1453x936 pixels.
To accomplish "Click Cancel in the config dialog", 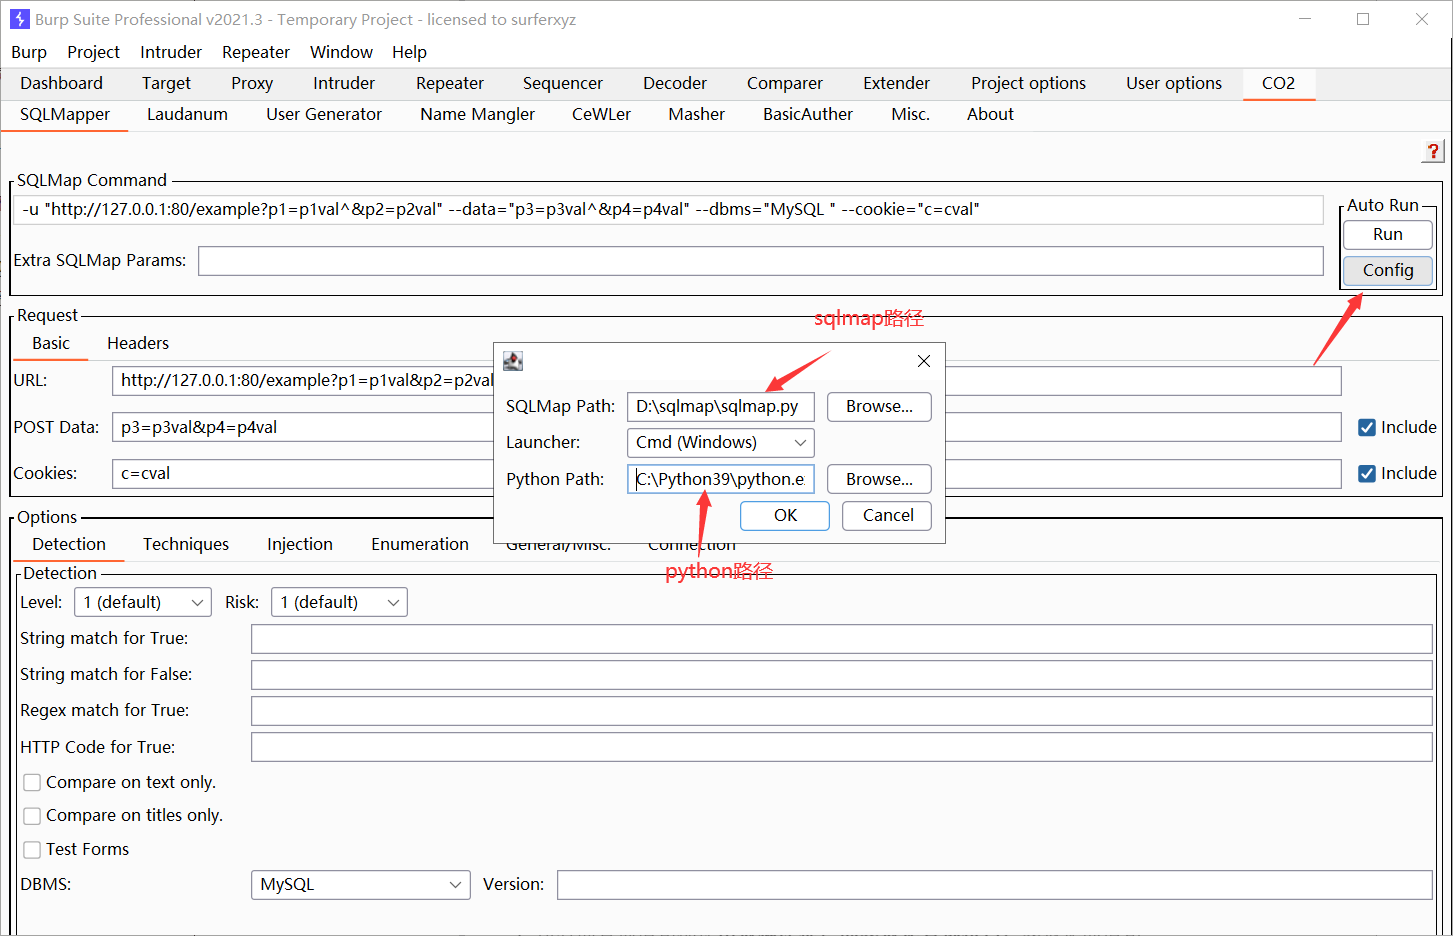I will point(887,515).
